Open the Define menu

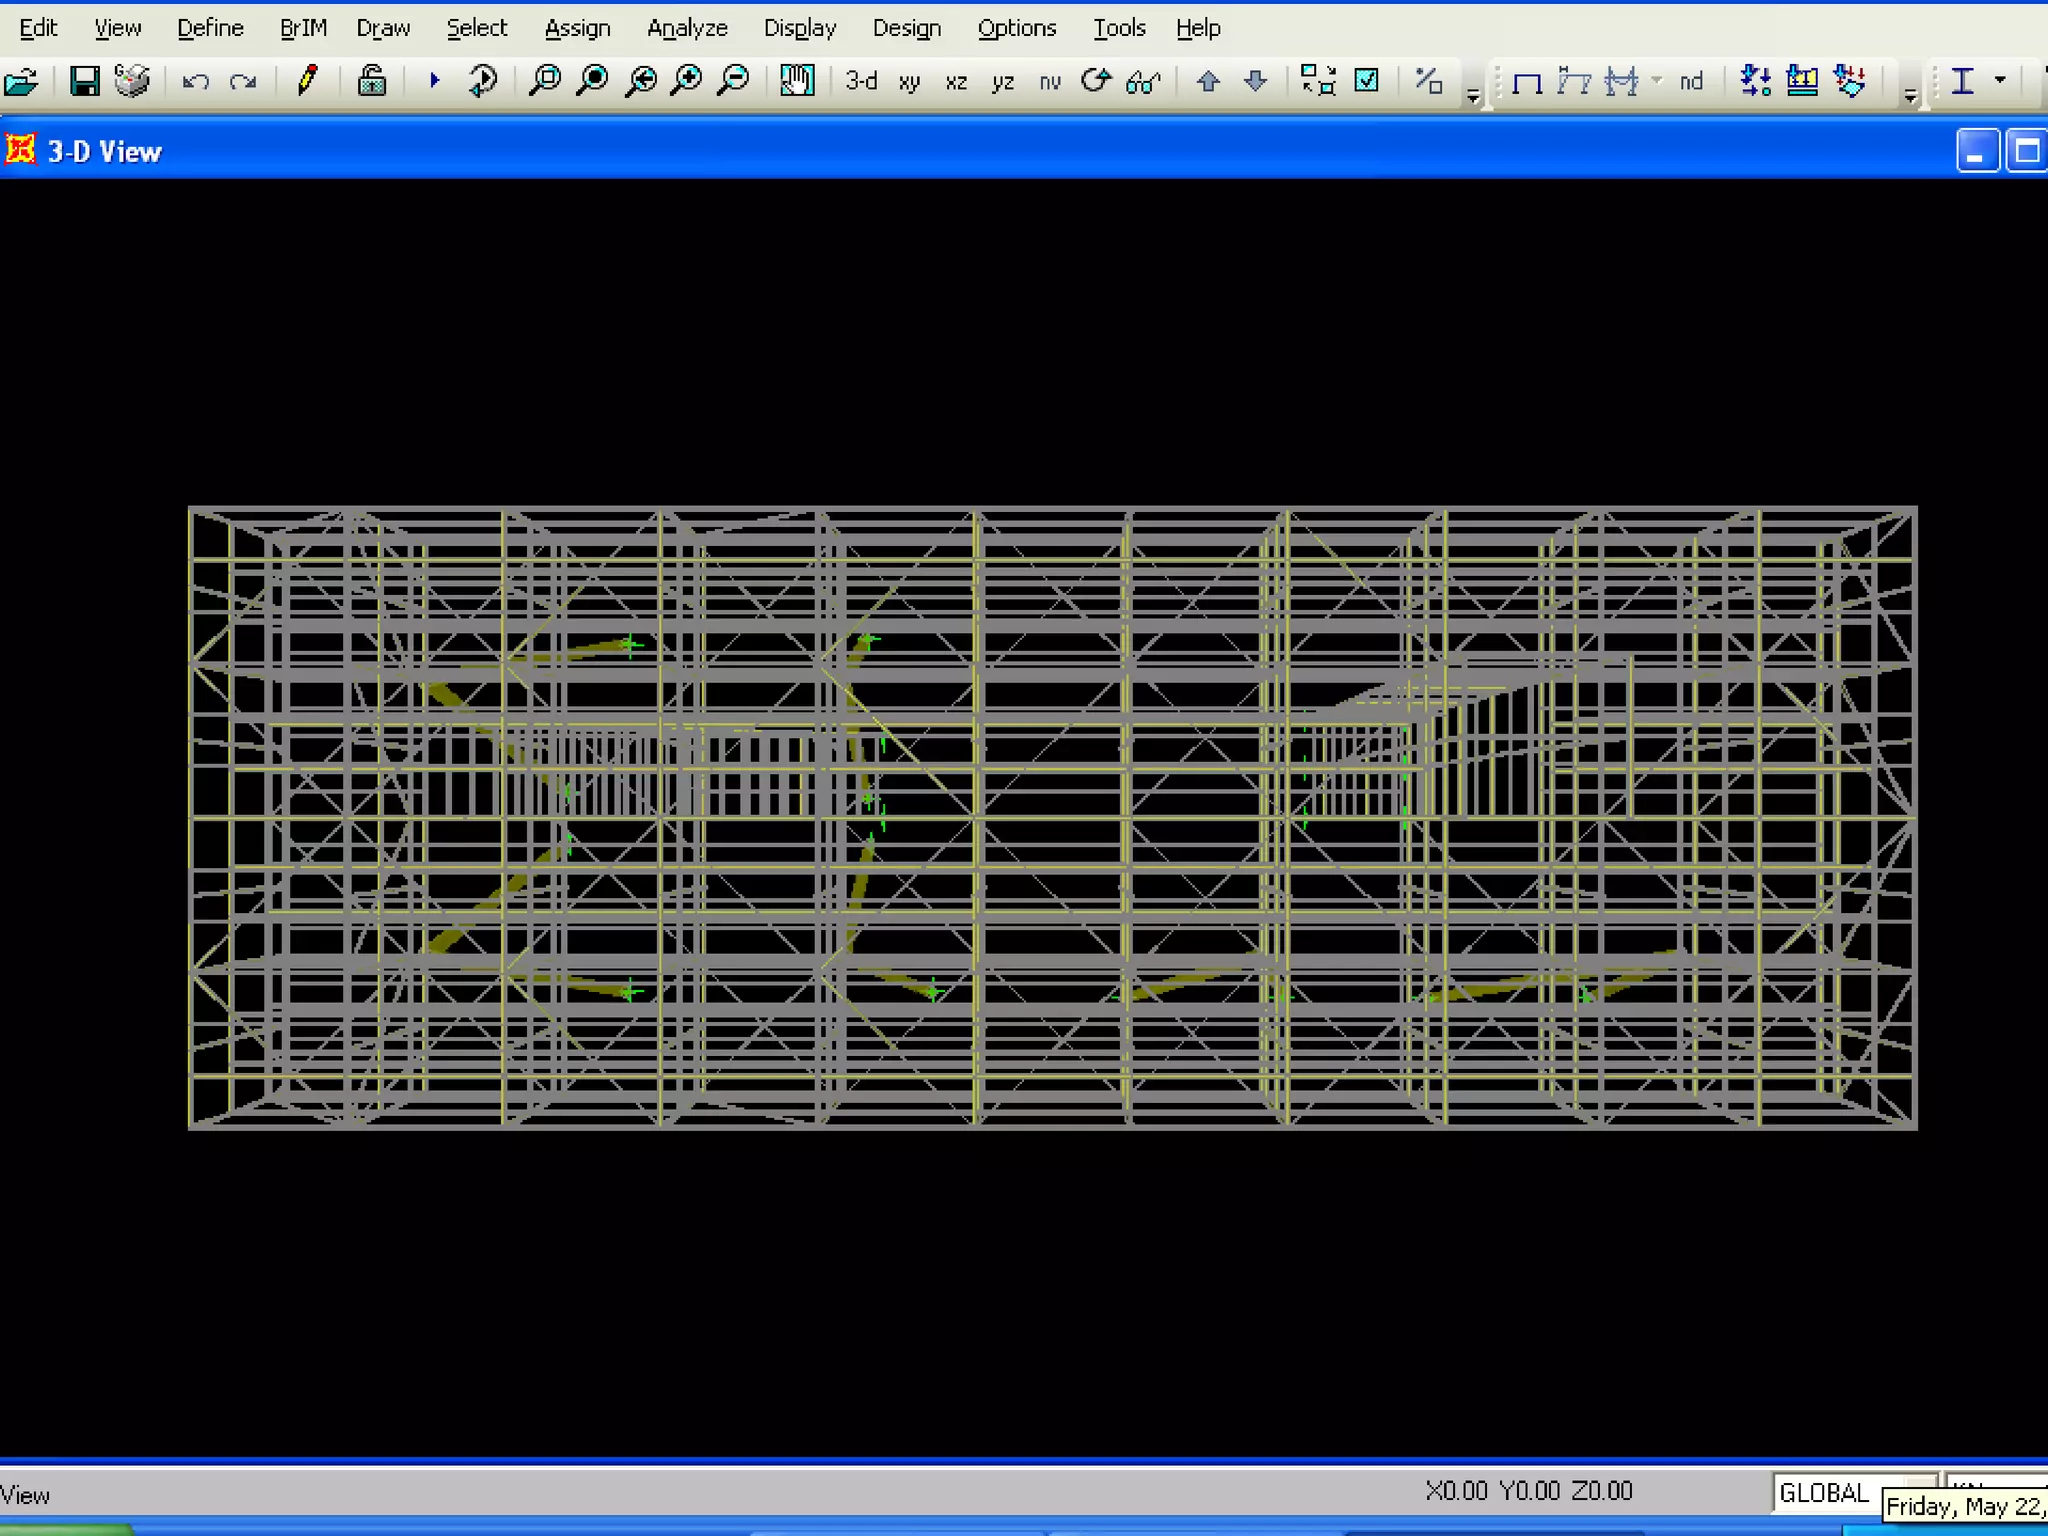tap(210, 28)
